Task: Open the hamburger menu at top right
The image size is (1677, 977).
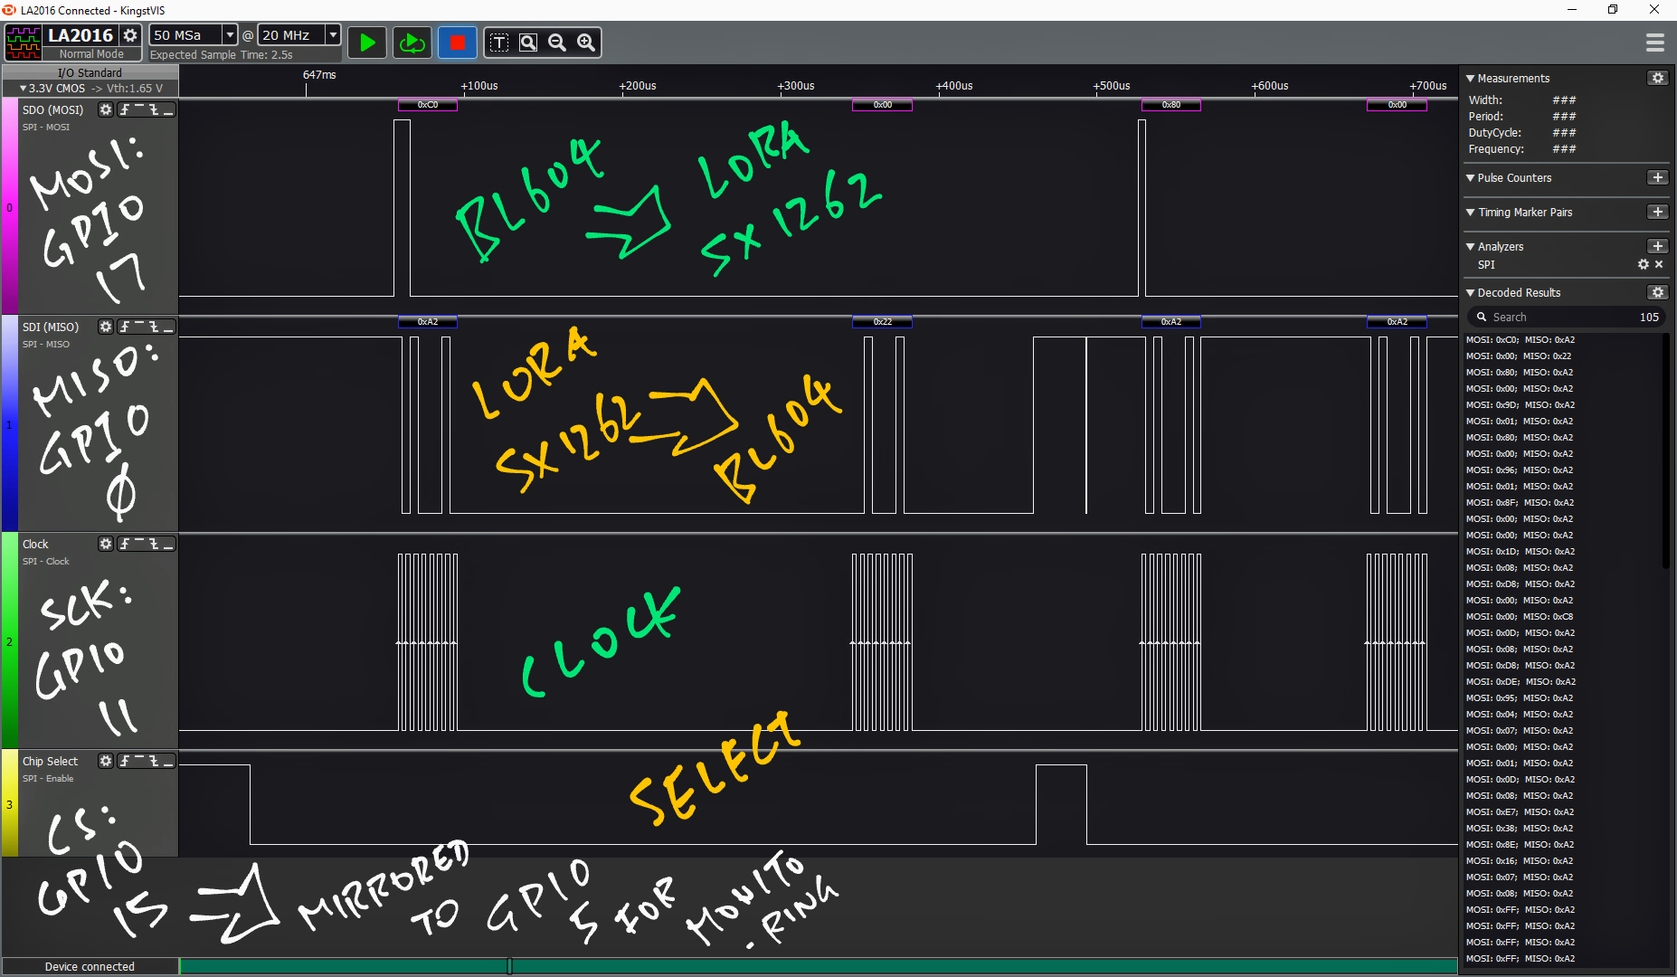Action: pyautogui.click(x=1654, y=43)
